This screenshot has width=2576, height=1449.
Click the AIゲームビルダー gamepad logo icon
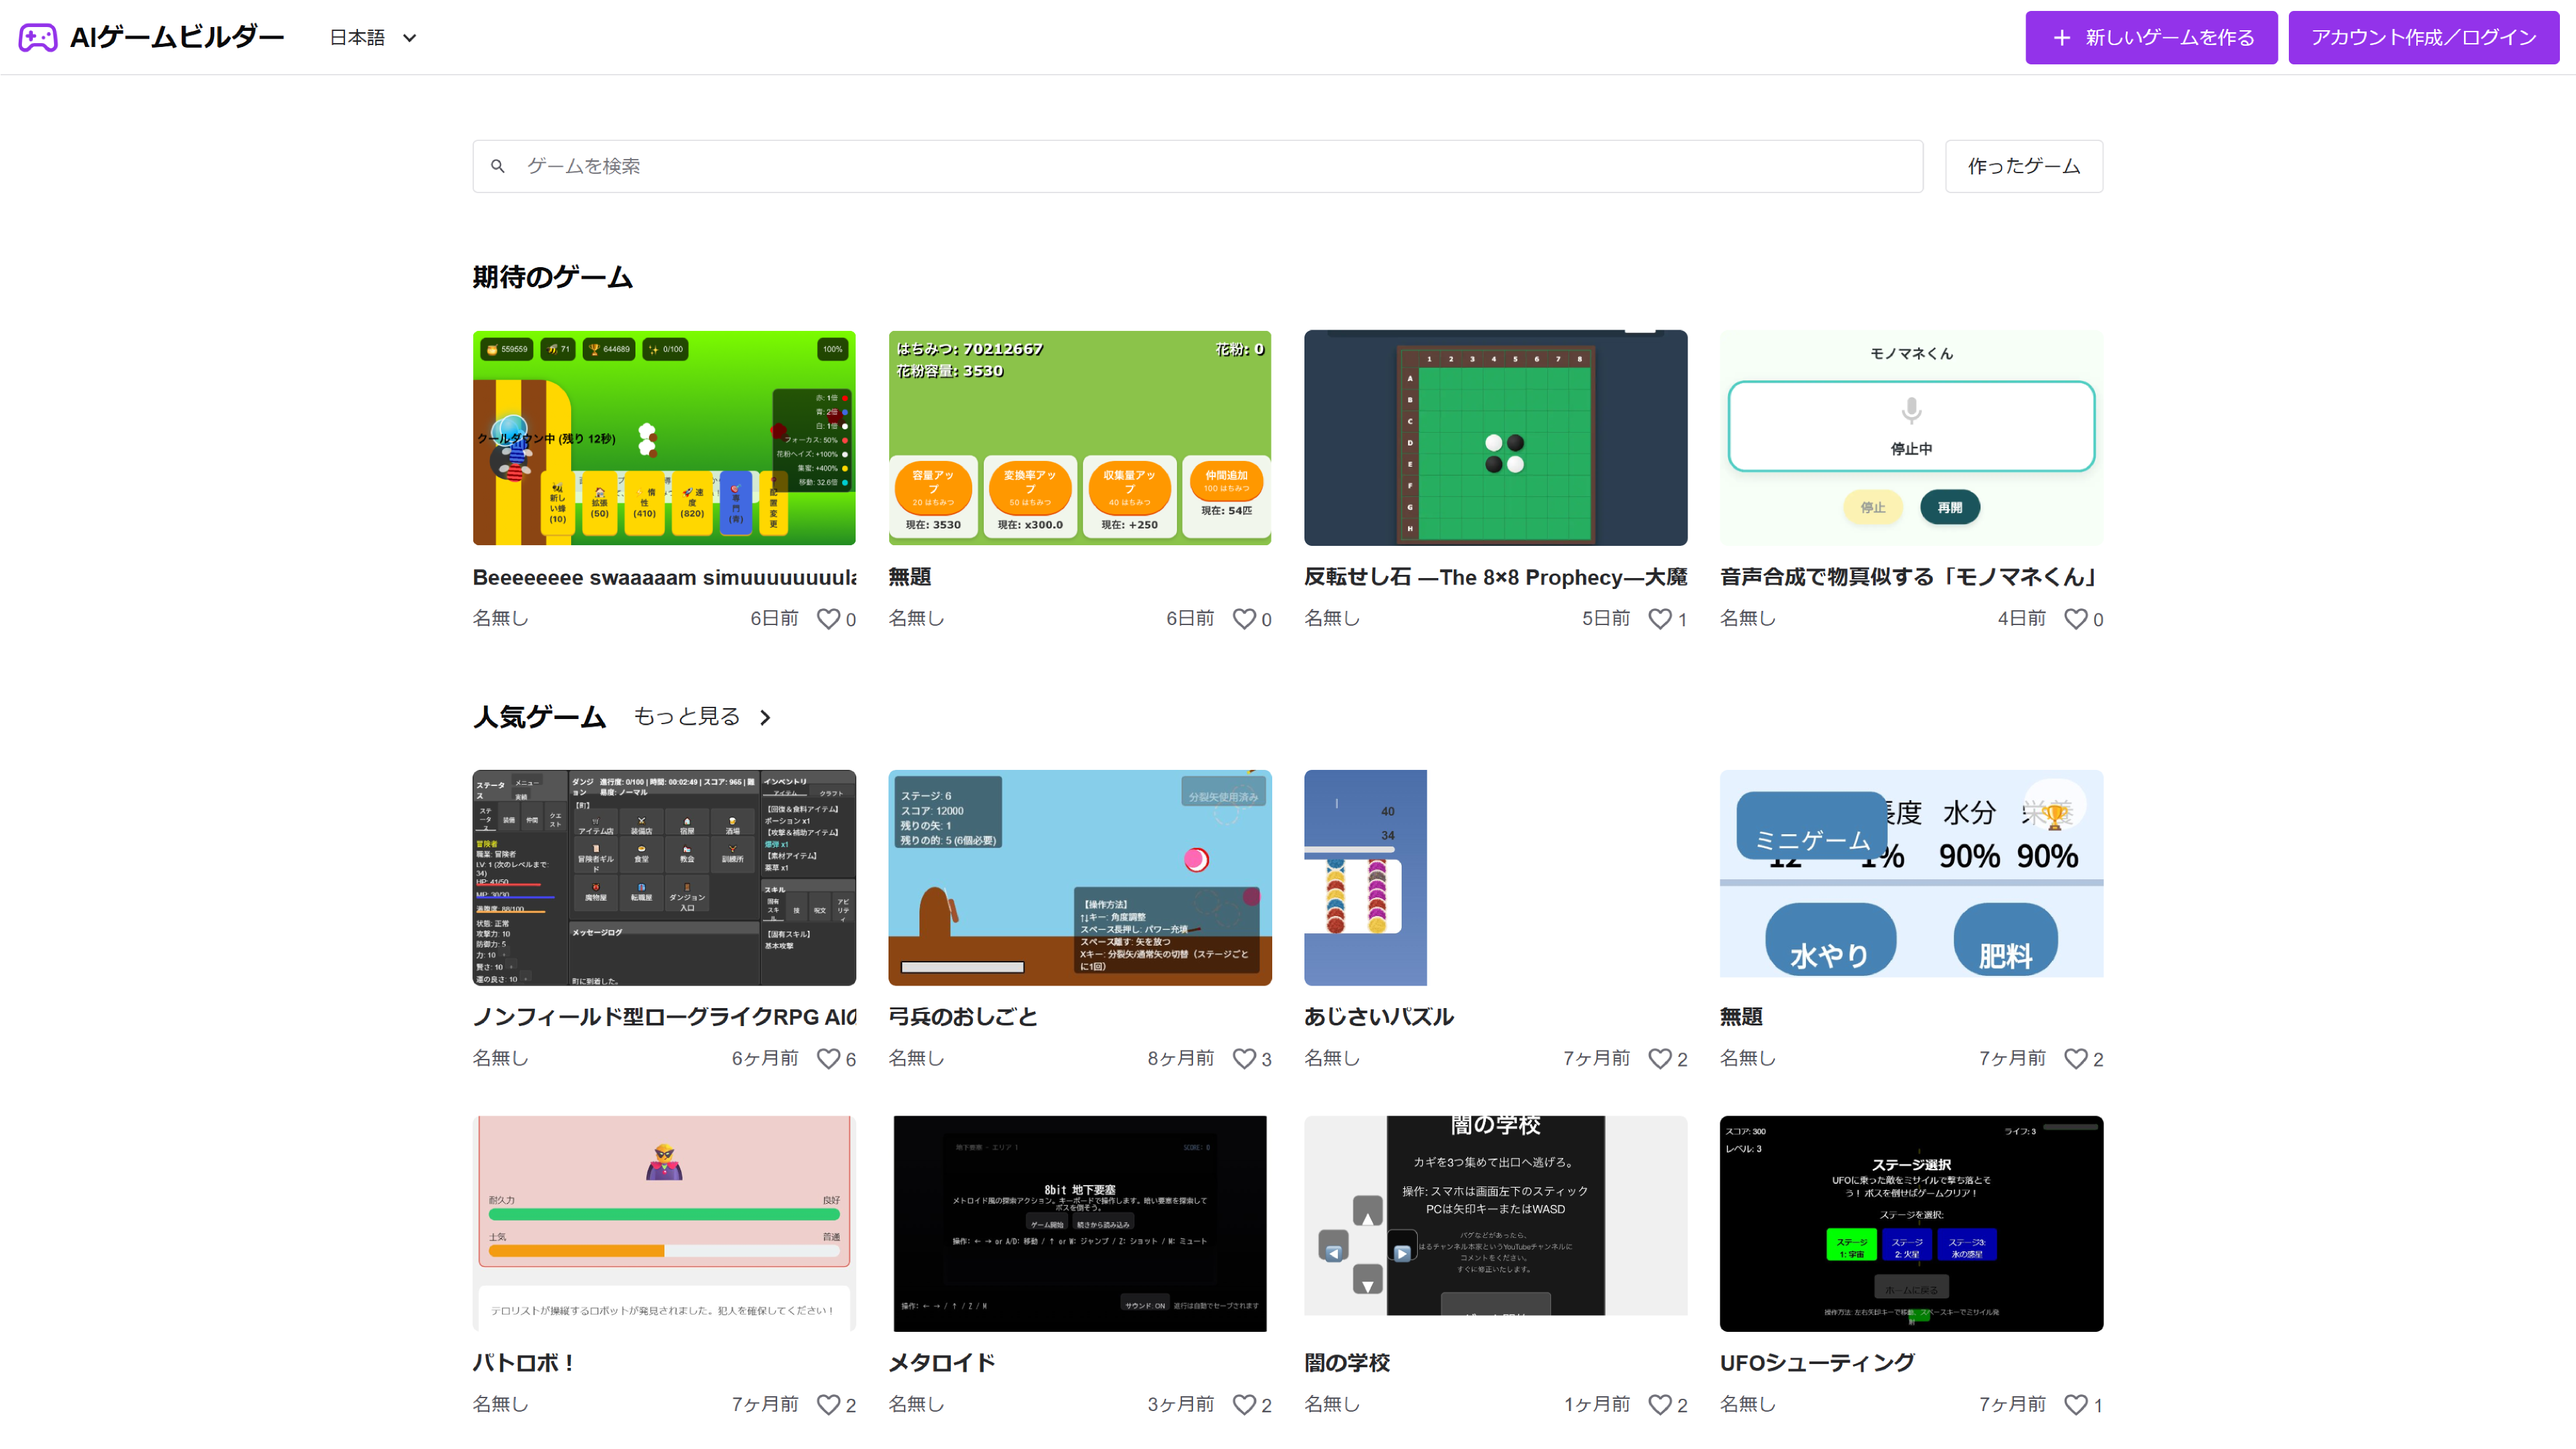click(38, 38)
